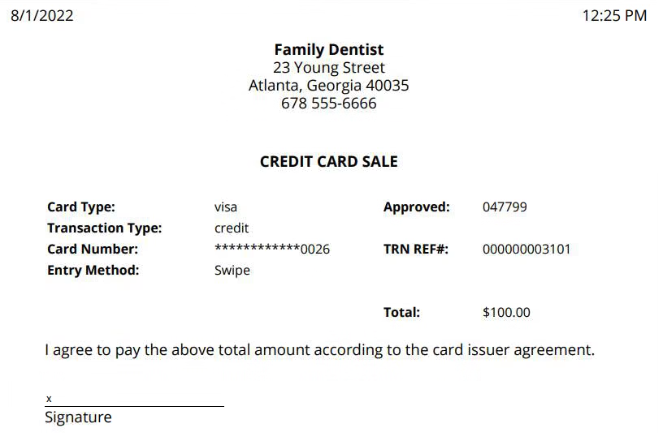Click the date 8/1/2022
Viewport: 659px width, 447px height.
coord(42,16)
